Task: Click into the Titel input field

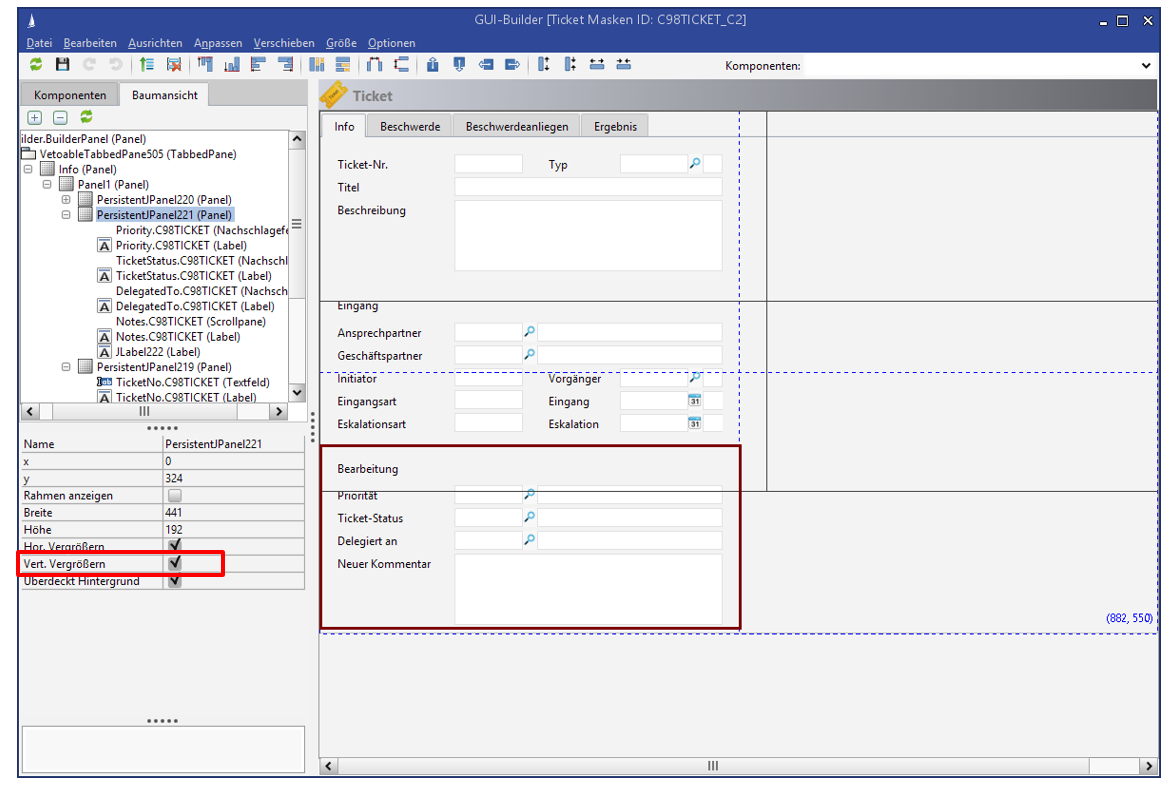Action: point(588,187)
